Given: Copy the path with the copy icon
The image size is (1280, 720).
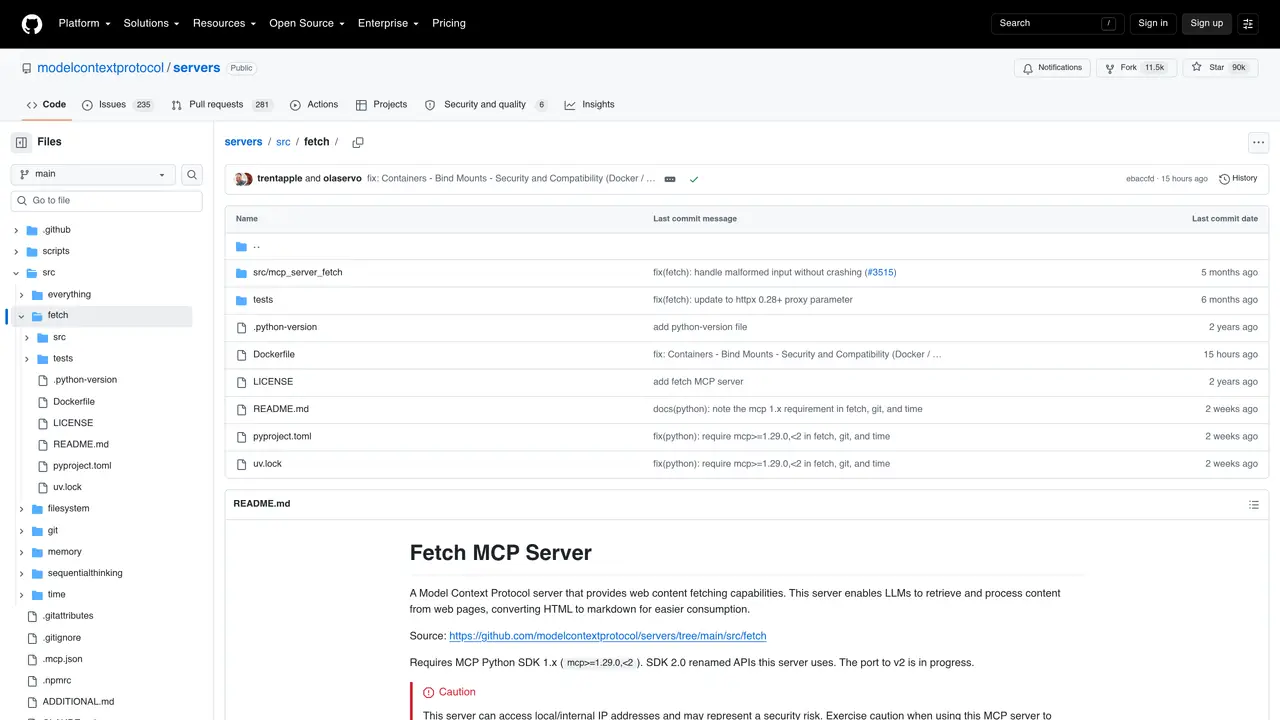Looking at the screenshot, I should [357, 142].
